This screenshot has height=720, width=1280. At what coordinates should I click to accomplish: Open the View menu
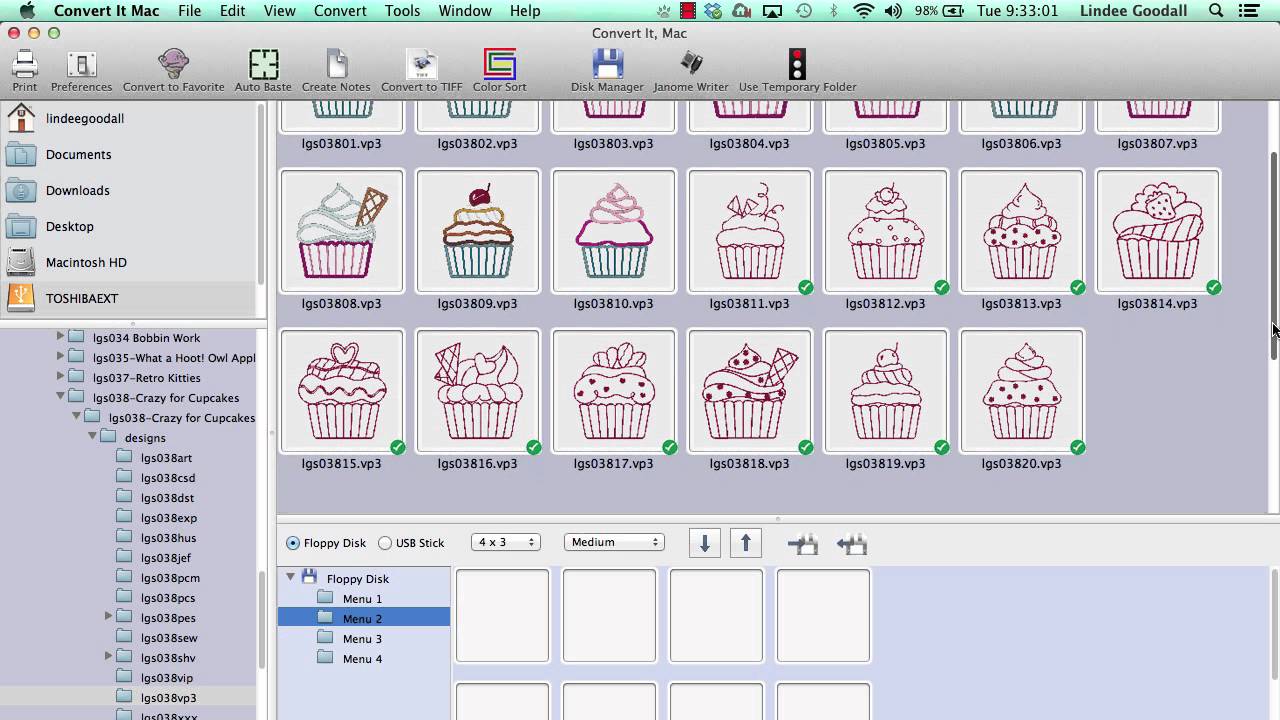pyautogui.click(x=280, y=11)
